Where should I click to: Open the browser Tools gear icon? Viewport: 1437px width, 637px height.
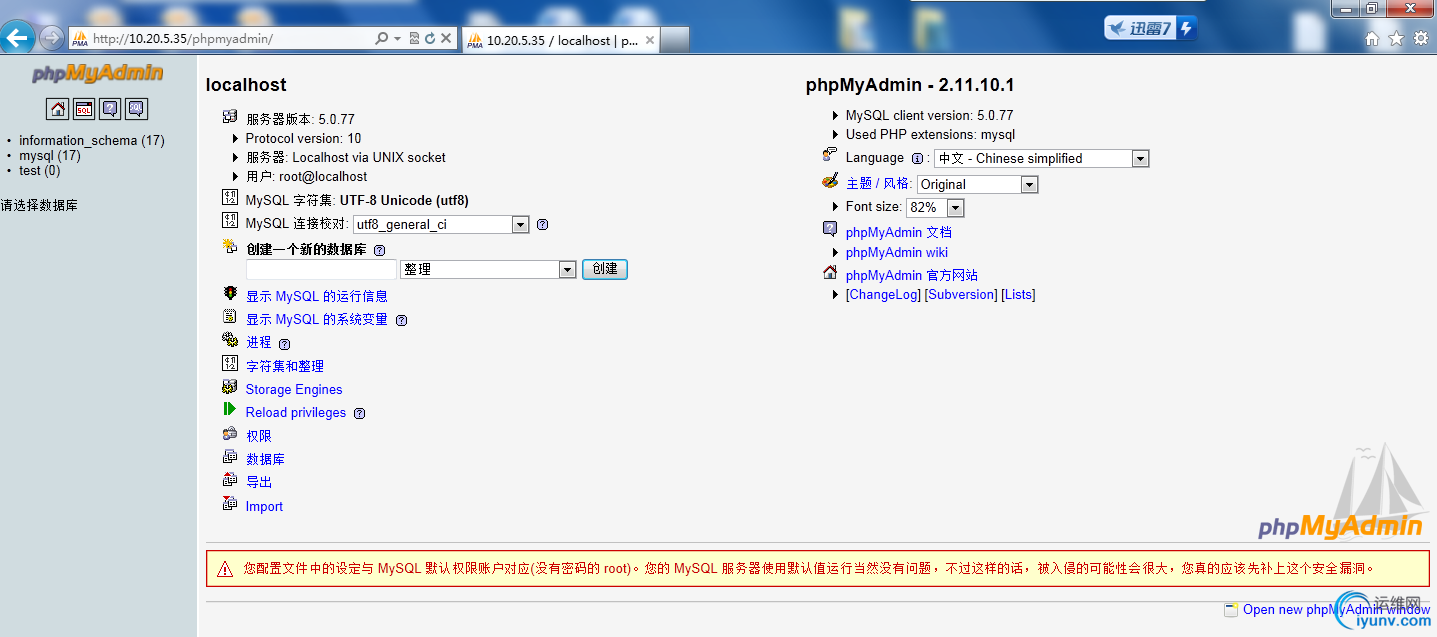tap(1420, 39)
